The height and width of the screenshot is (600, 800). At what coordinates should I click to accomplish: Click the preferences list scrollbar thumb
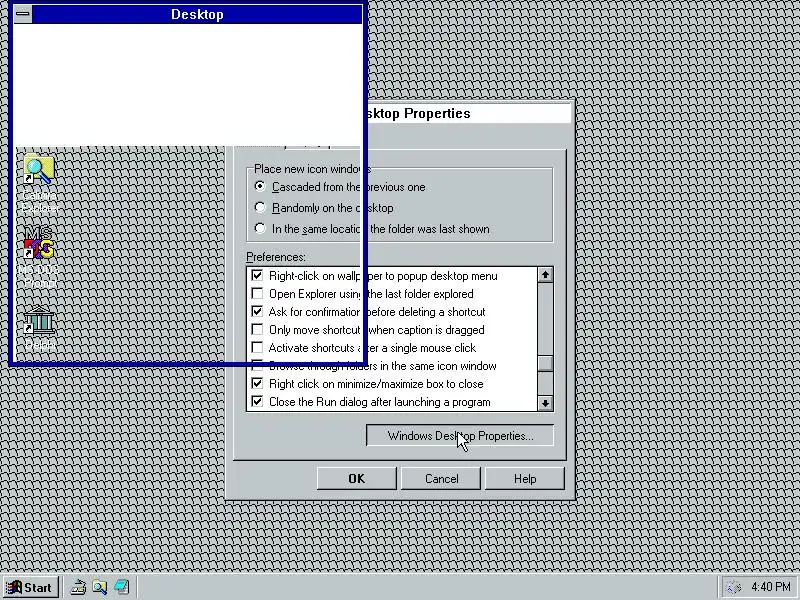545,363
